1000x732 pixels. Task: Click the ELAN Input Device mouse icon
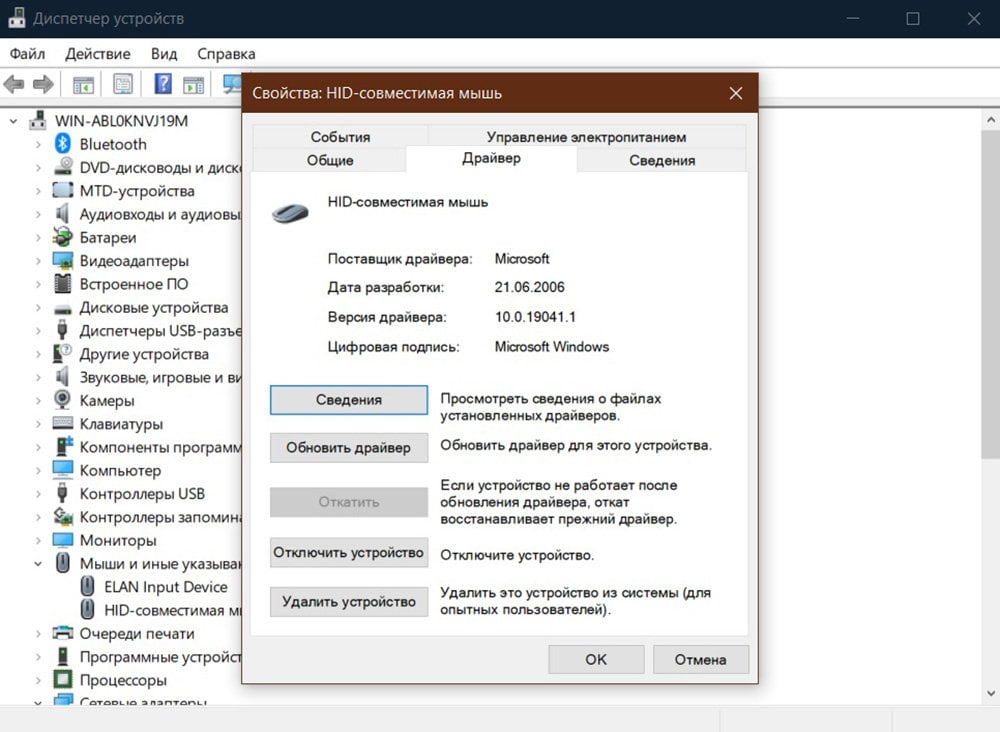coord(87,586)
